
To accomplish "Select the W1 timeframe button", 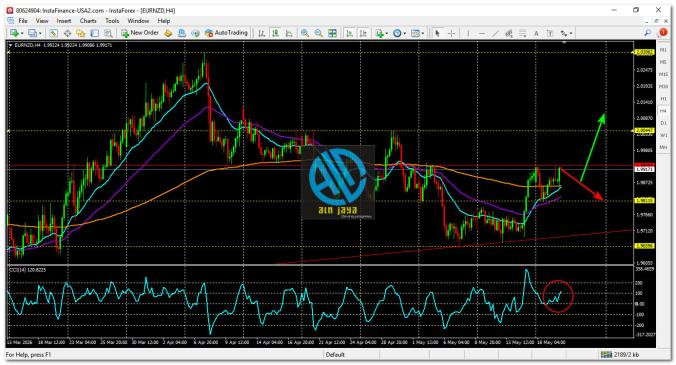I will 663,135.
